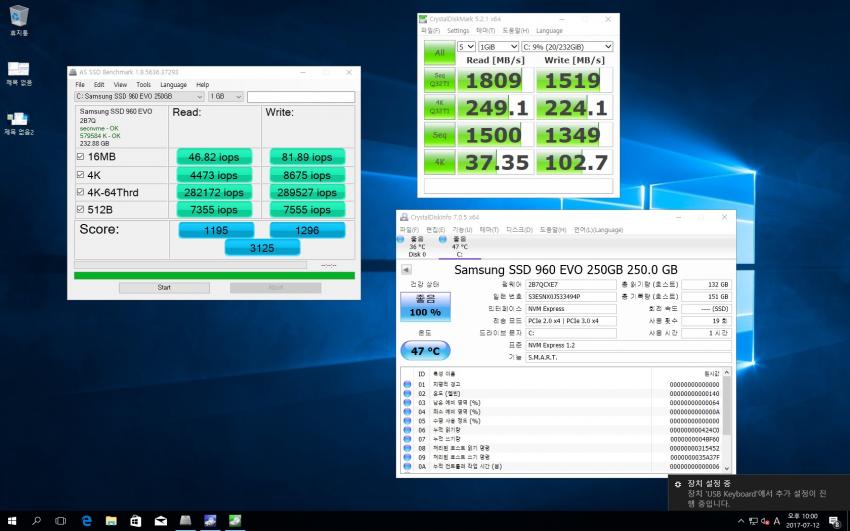The height and width of the screenshot is (531, 850).
Task: Run Seq Q32T1 test in CrystalDiskMark
Action: tap(439, 80)
